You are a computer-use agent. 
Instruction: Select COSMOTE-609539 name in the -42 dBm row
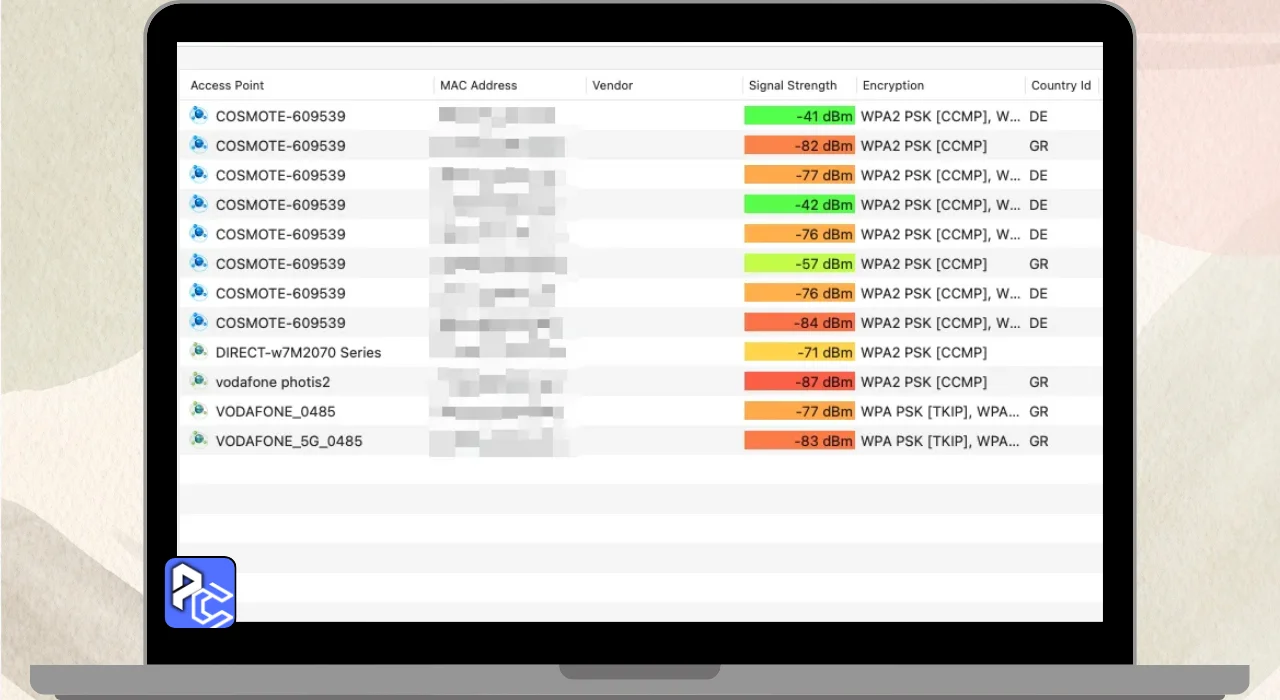[x=280, y=205]
